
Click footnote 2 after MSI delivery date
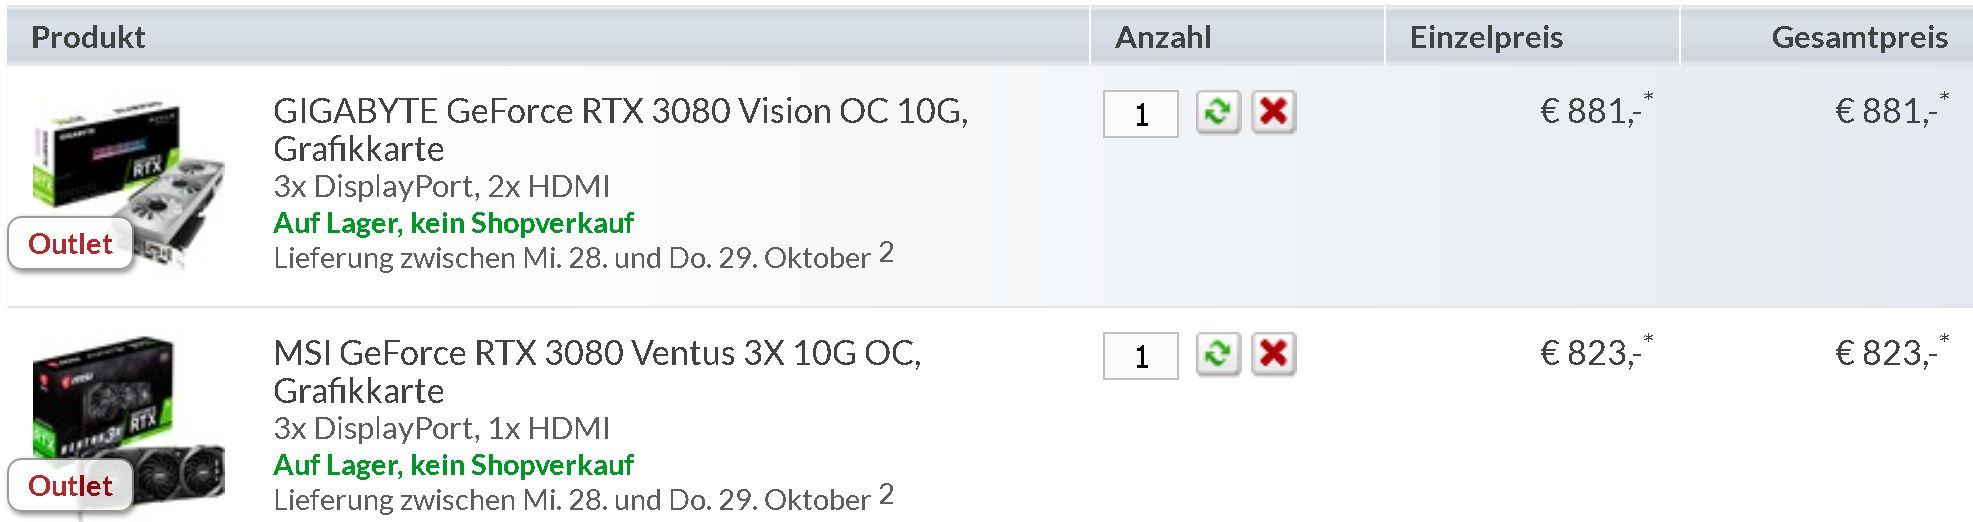(886, 494)
